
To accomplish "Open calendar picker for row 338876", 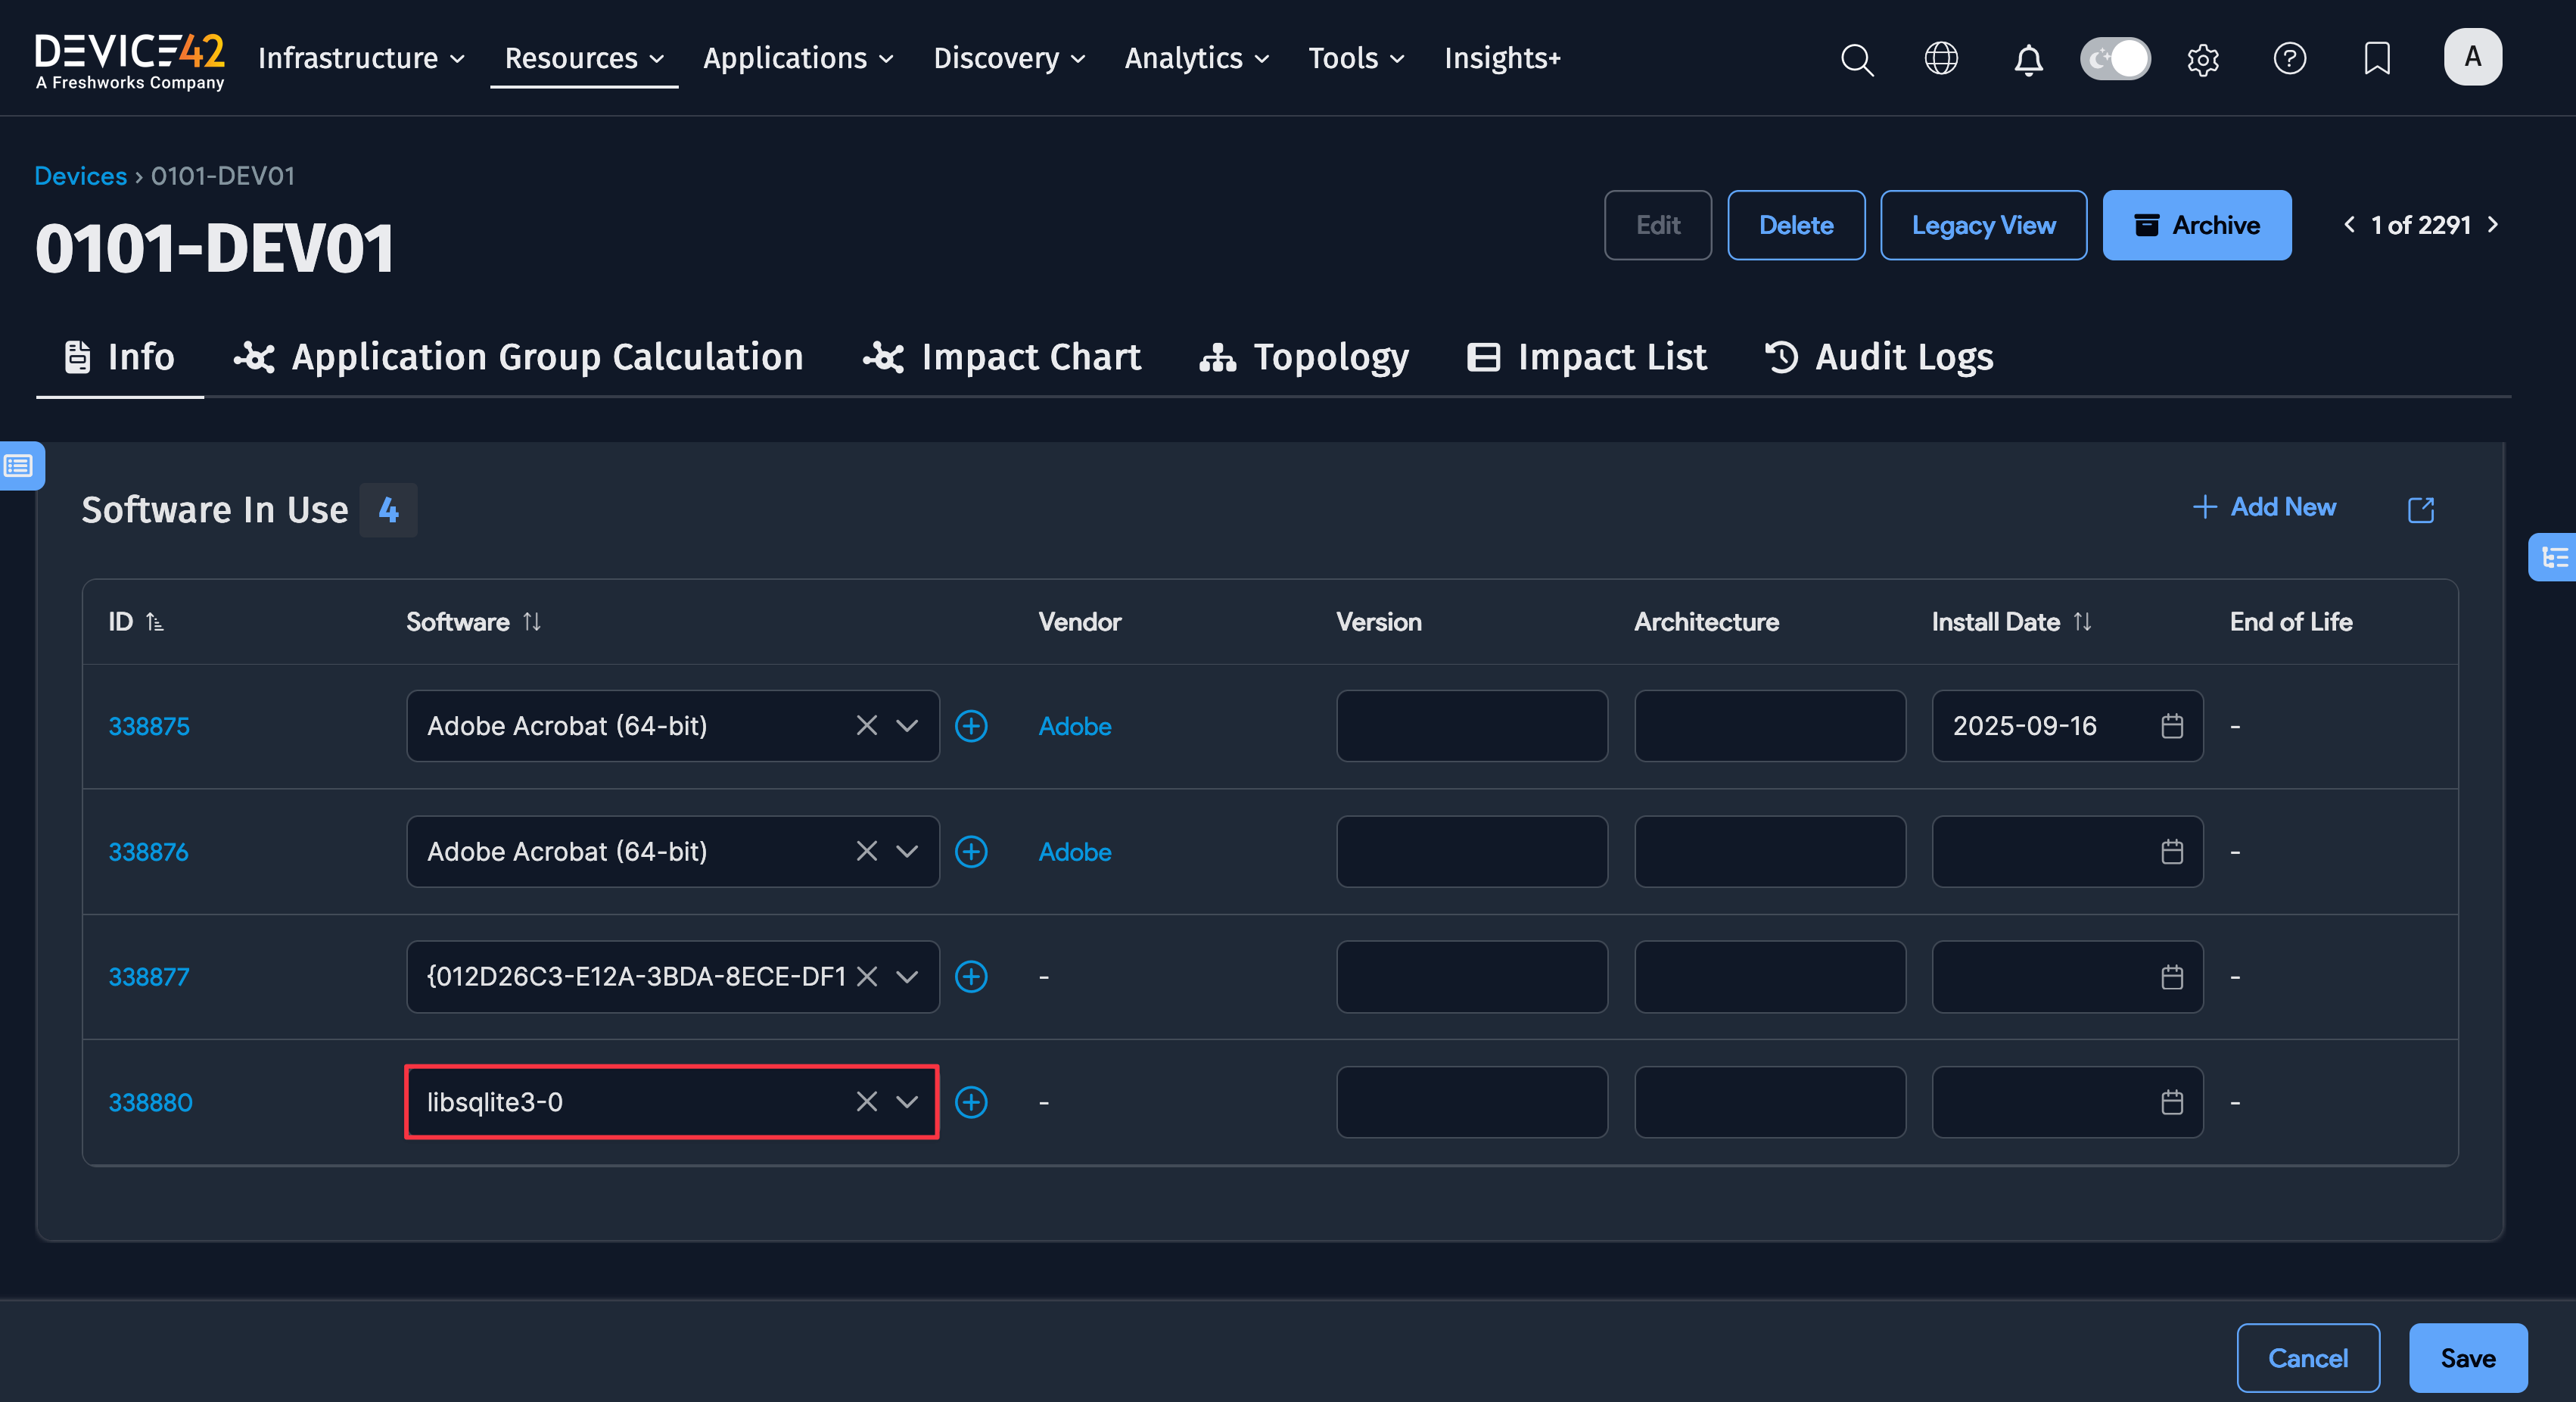I will (x=2171, y=852).
